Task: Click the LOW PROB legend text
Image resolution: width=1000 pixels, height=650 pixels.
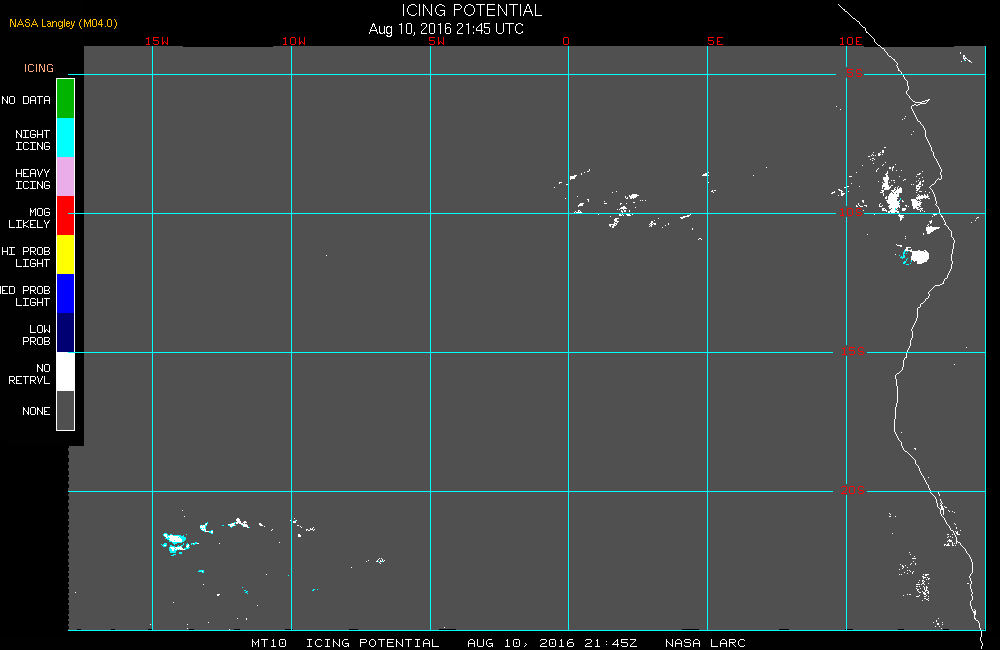Action: point(36,335)
